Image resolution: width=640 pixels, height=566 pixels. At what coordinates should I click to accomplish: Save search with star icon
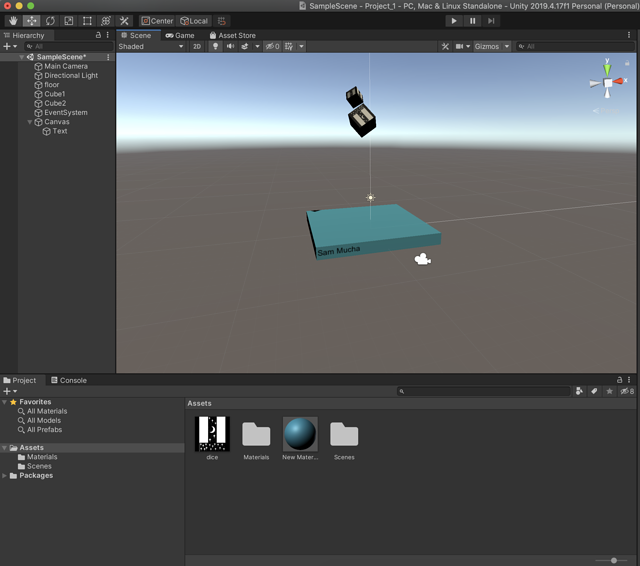tap(609, 391)
